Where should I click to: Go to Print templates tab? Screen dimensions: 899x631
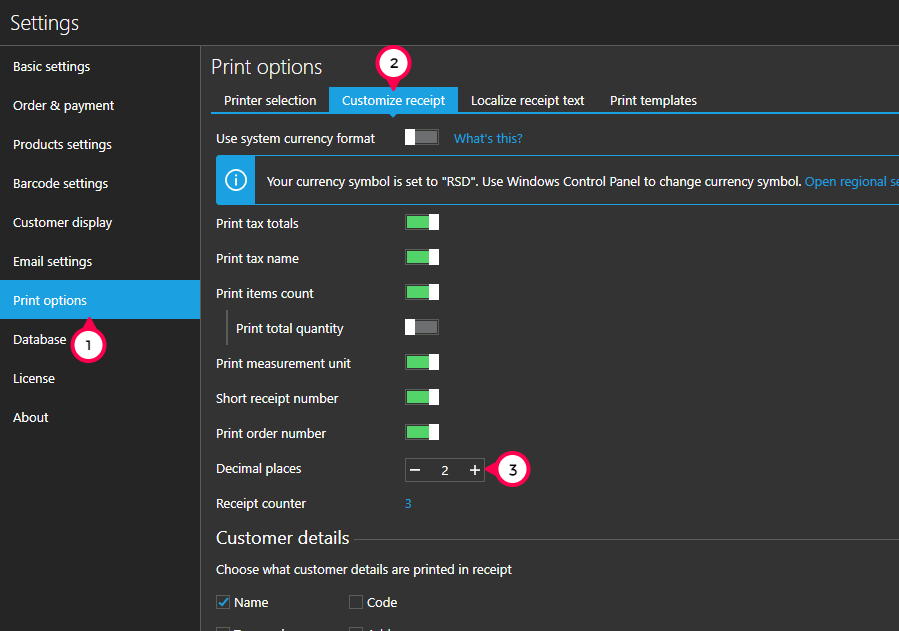pyautogui.click(x=653, y=100)
